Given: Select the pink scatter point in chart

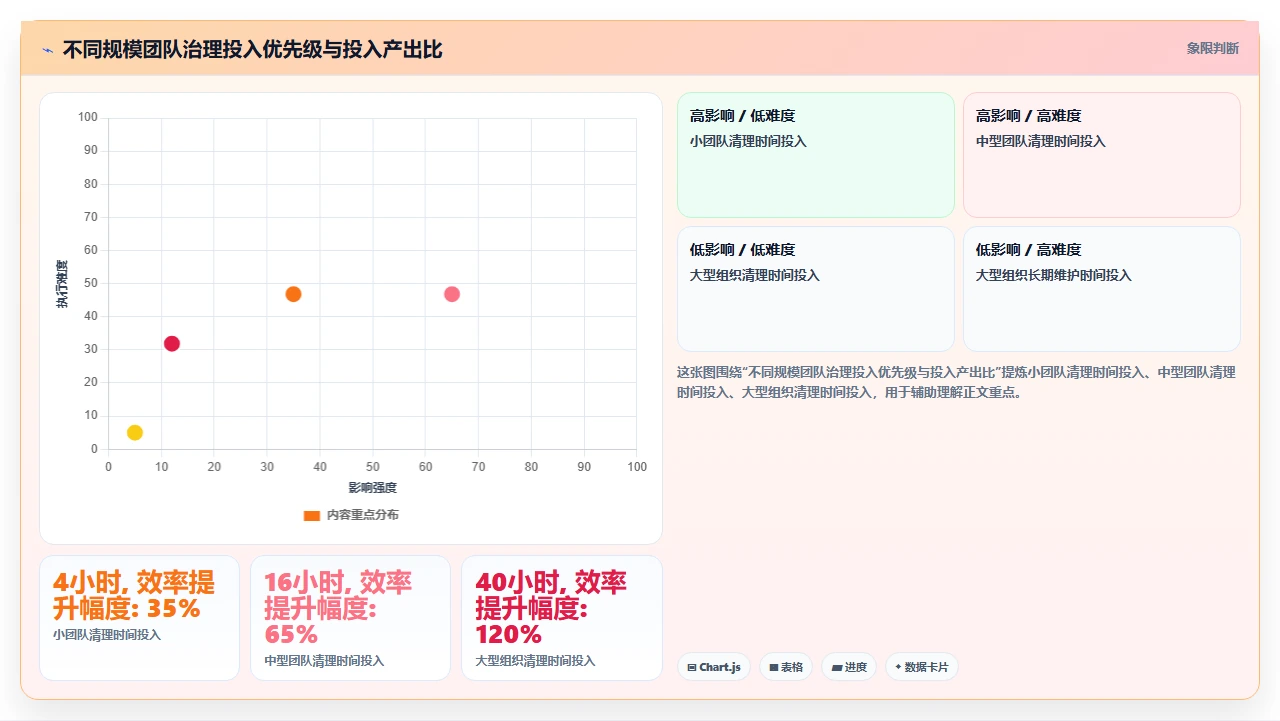Looking at the screenshot, I should click(452, 294).
